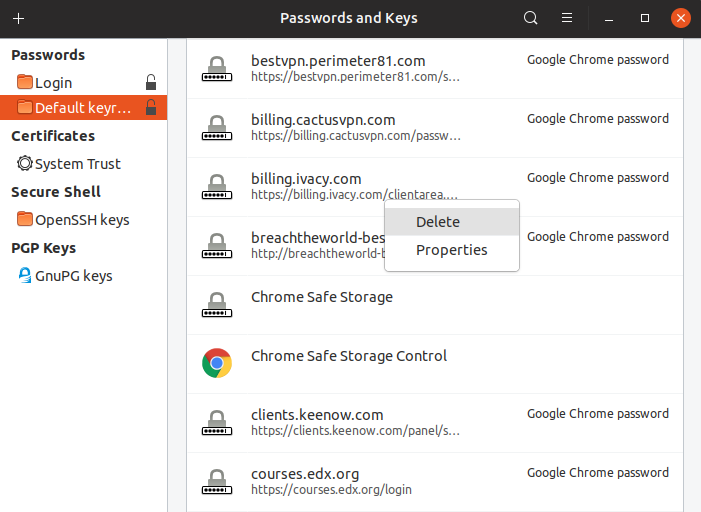
Task: Toggle the lock on Default keyring
Action: 151,107
